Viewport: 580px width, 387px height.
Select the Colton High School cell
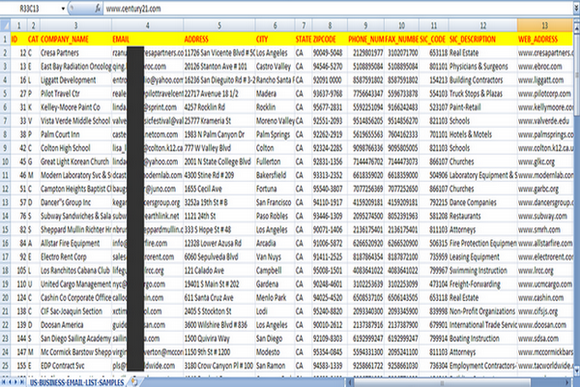tap(75, 148)
